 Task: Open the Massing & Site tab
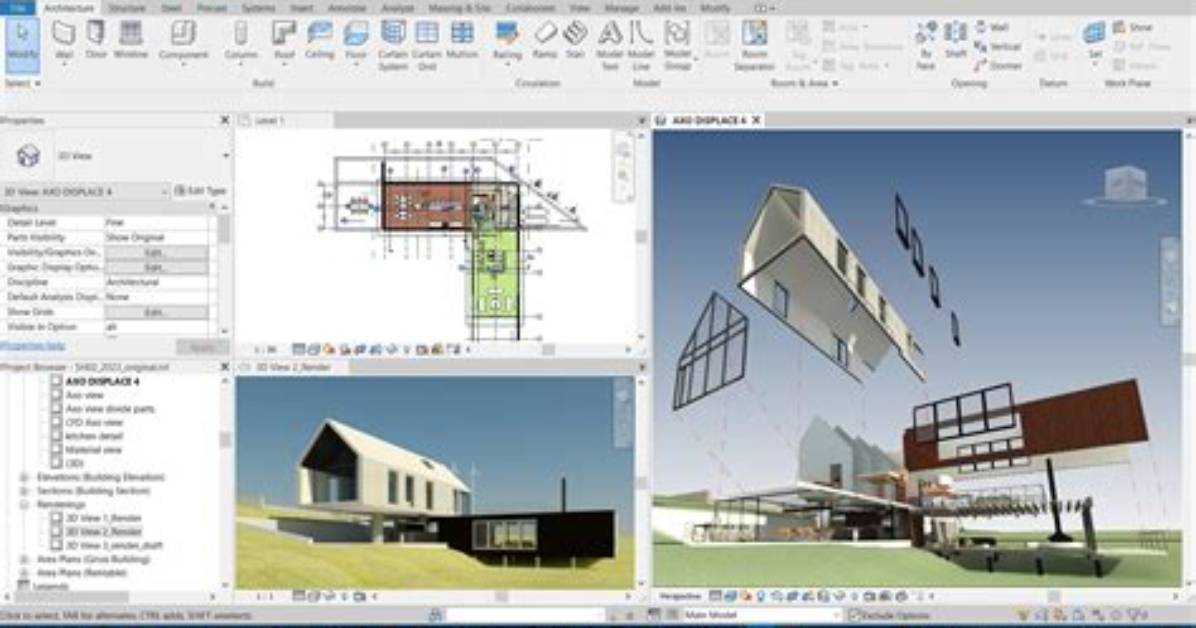459,8
